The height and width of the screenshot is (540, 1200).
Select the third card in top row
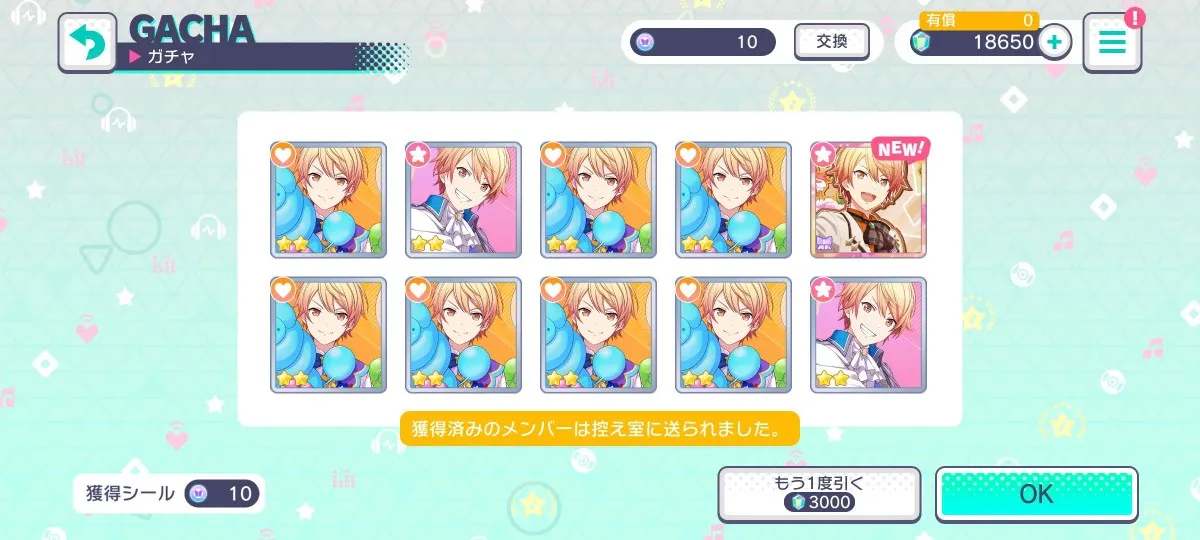598,200
